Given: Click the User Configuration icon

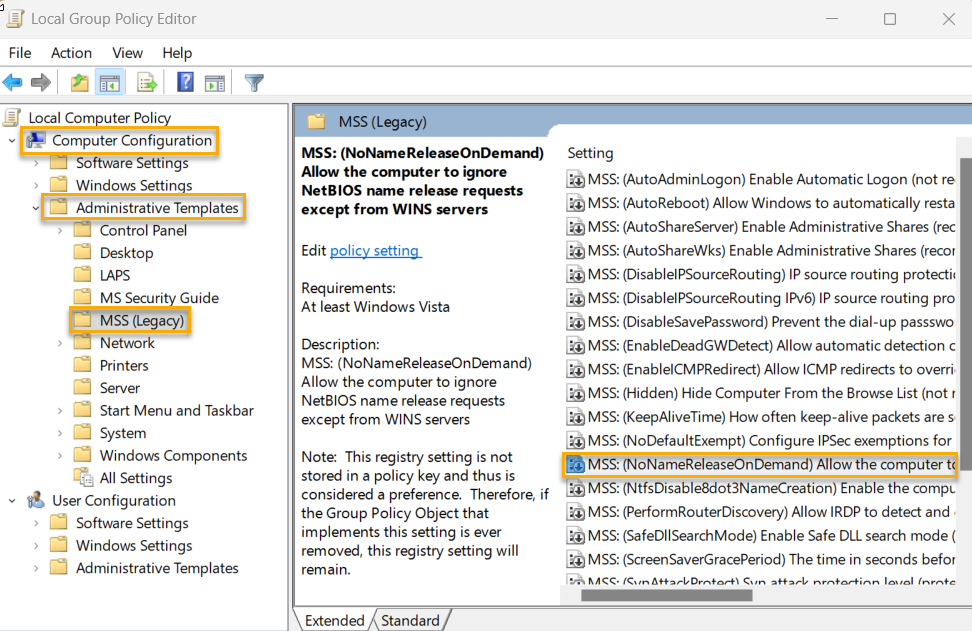Looking at the screenshot, I should click(38, 499).
